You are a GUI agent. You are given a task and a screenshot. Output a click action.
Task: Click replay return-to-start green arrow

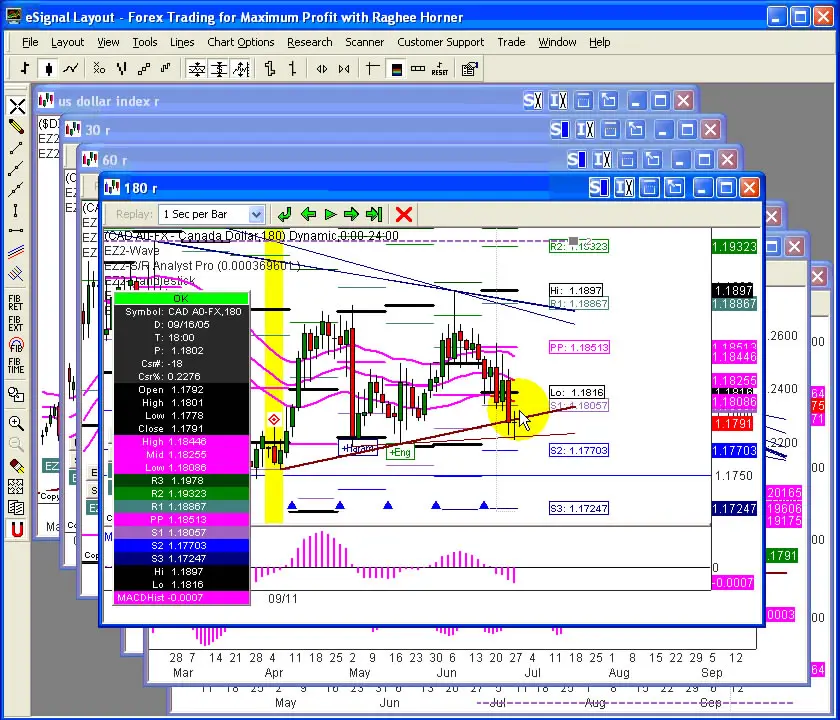click(284, 215)
